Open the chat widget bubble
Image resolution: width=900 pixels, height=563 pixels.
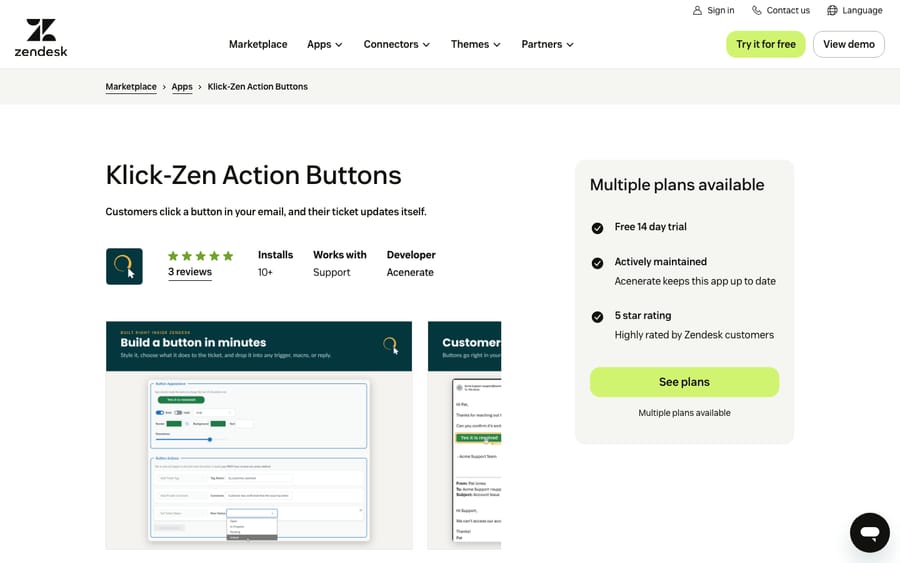pyautogui.click(x=870, y=533)
